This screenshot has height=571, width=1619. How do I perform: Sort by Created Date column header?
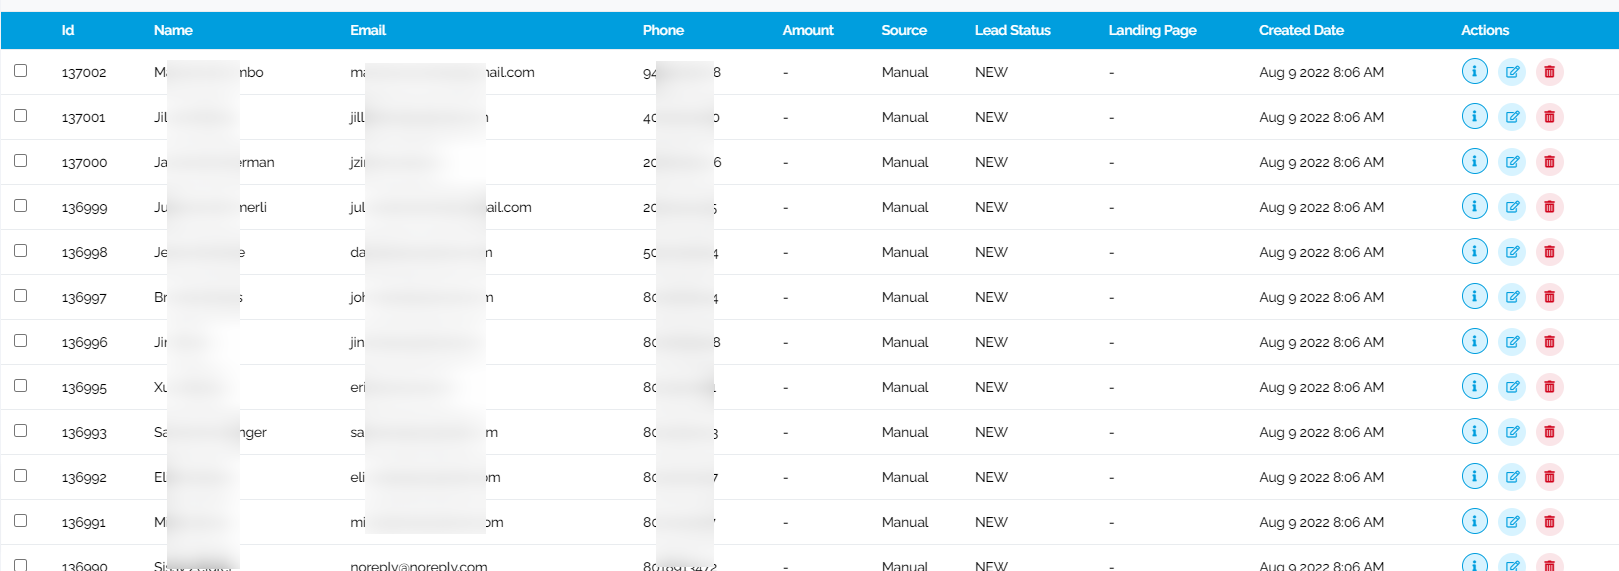pos(1301,30)
